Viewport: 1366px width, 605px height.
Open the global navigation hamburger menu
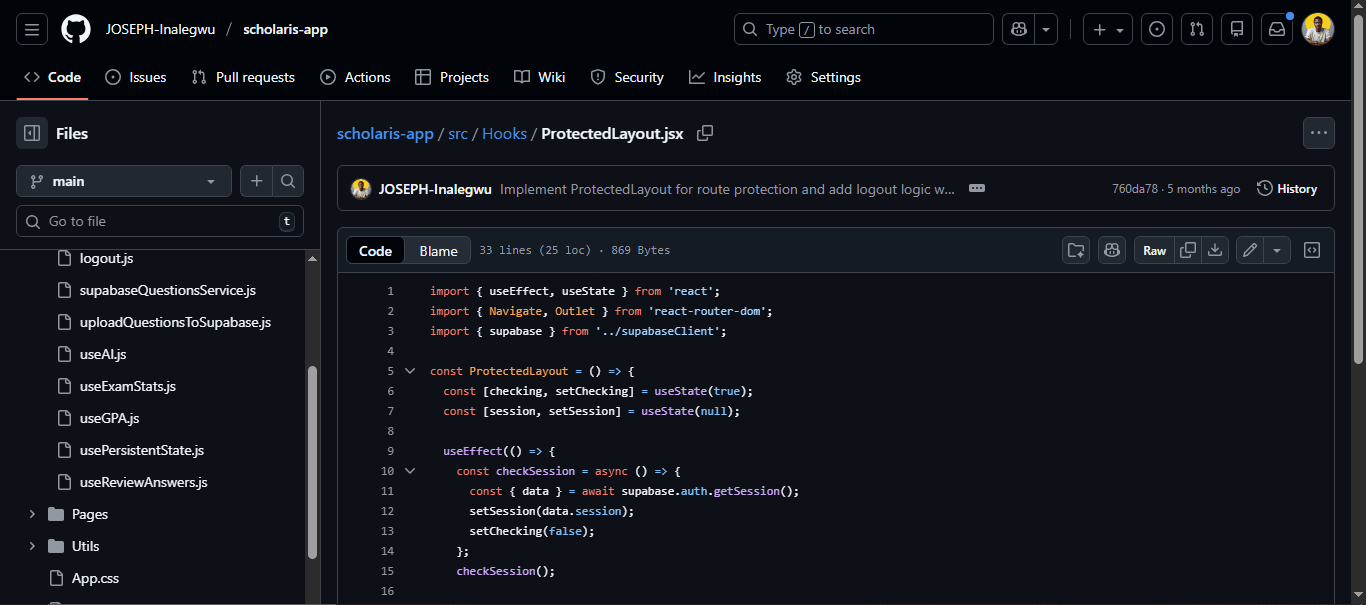pyautogui.click(x=31, y=29)
